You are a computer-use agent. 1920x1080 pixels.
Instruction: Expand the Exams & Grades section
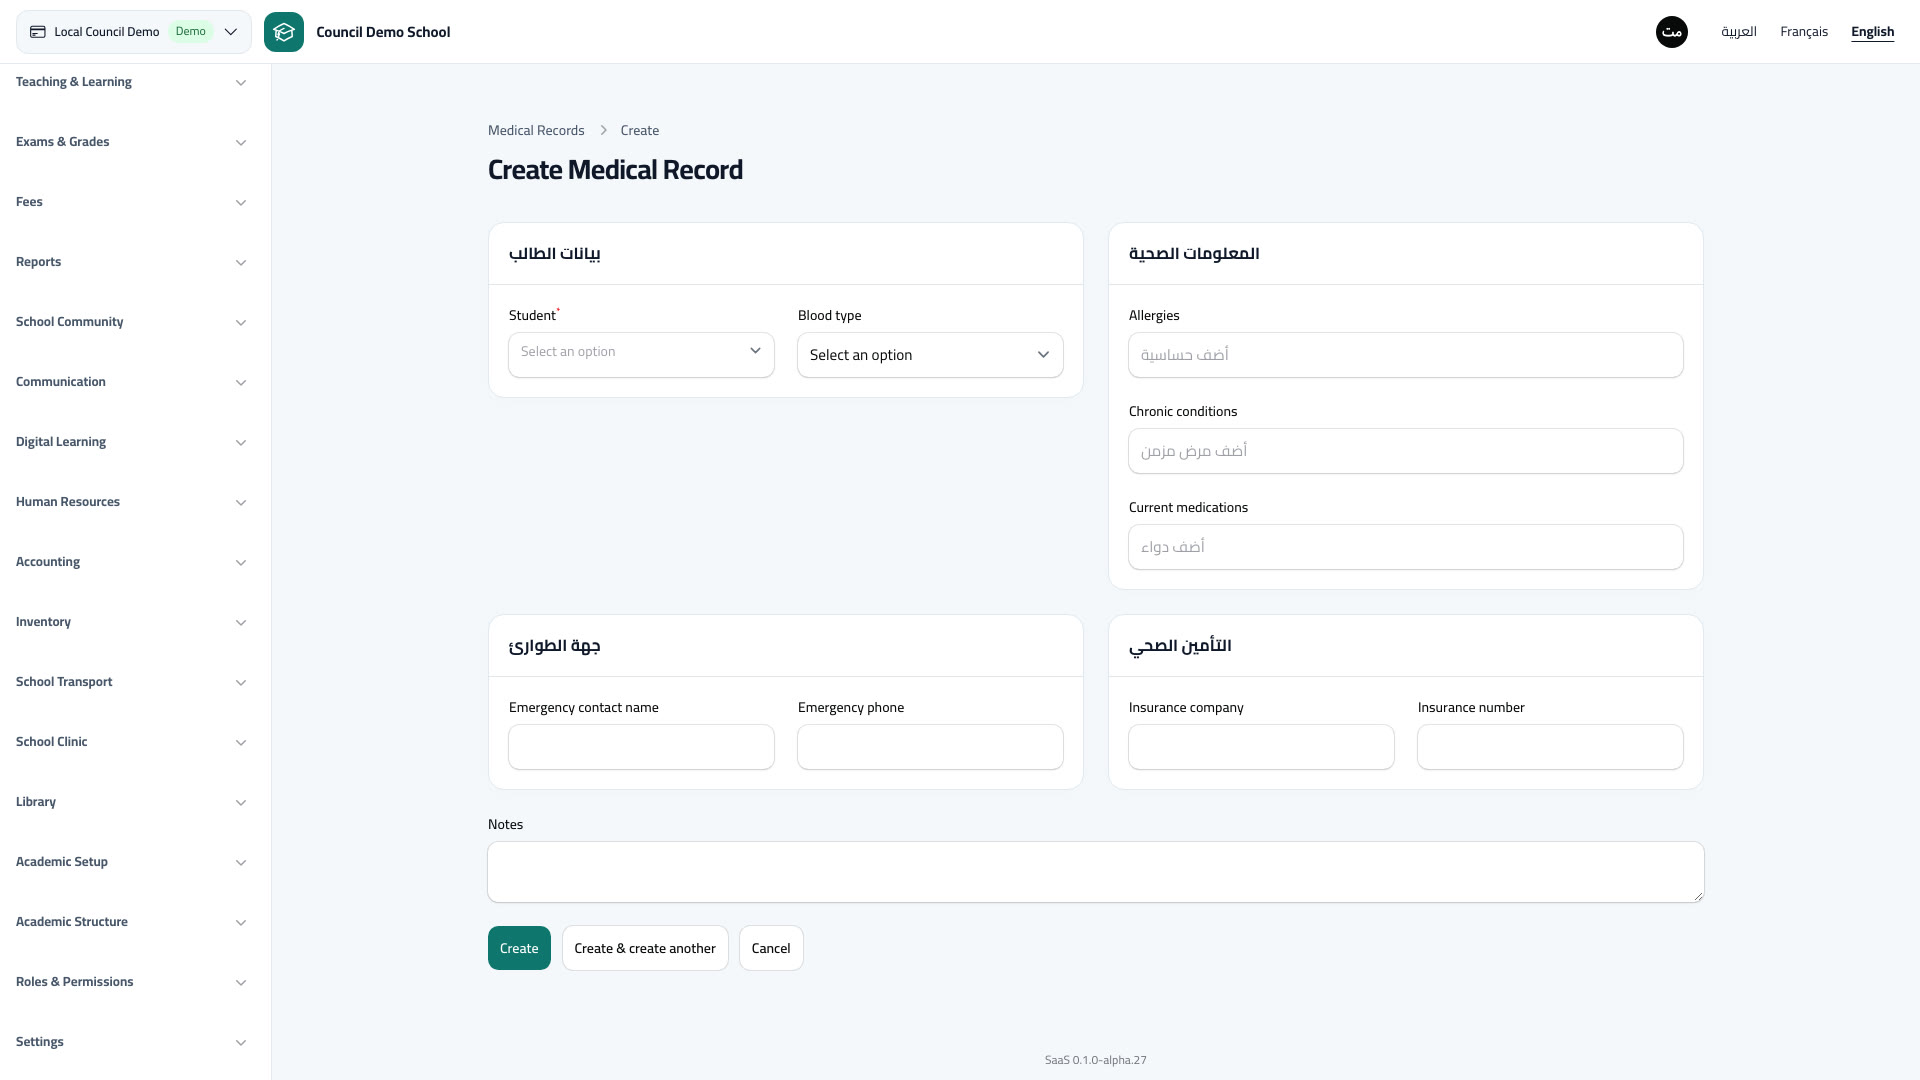tap(131, 142)
